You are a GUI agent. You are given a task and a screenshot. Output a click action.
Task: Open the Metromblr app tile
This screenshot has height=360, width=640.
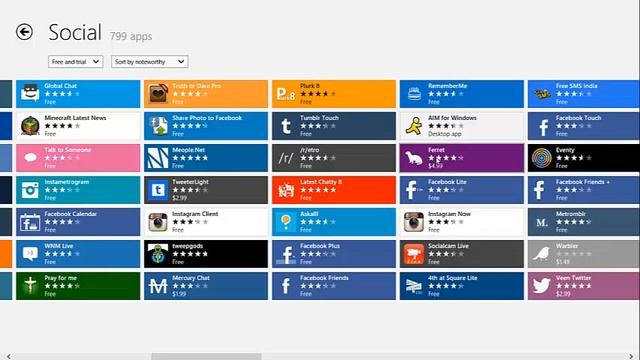(x=584, y=222)
